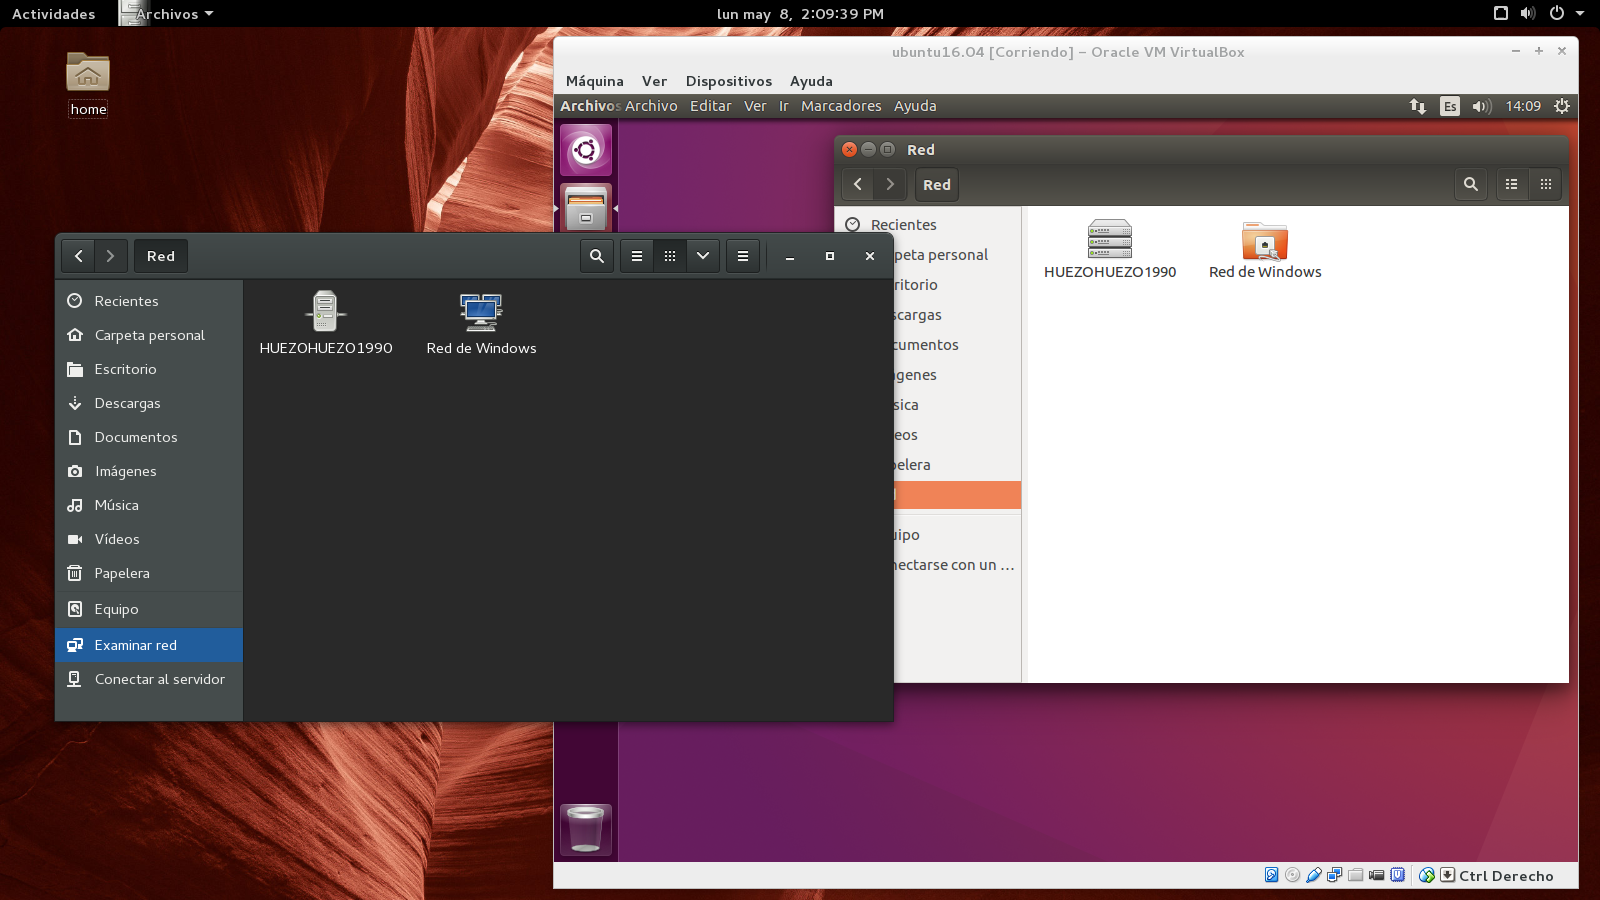Select Escritorio in the dark sidebar
Screen dimensions: 1600x900
pos(149,369)
